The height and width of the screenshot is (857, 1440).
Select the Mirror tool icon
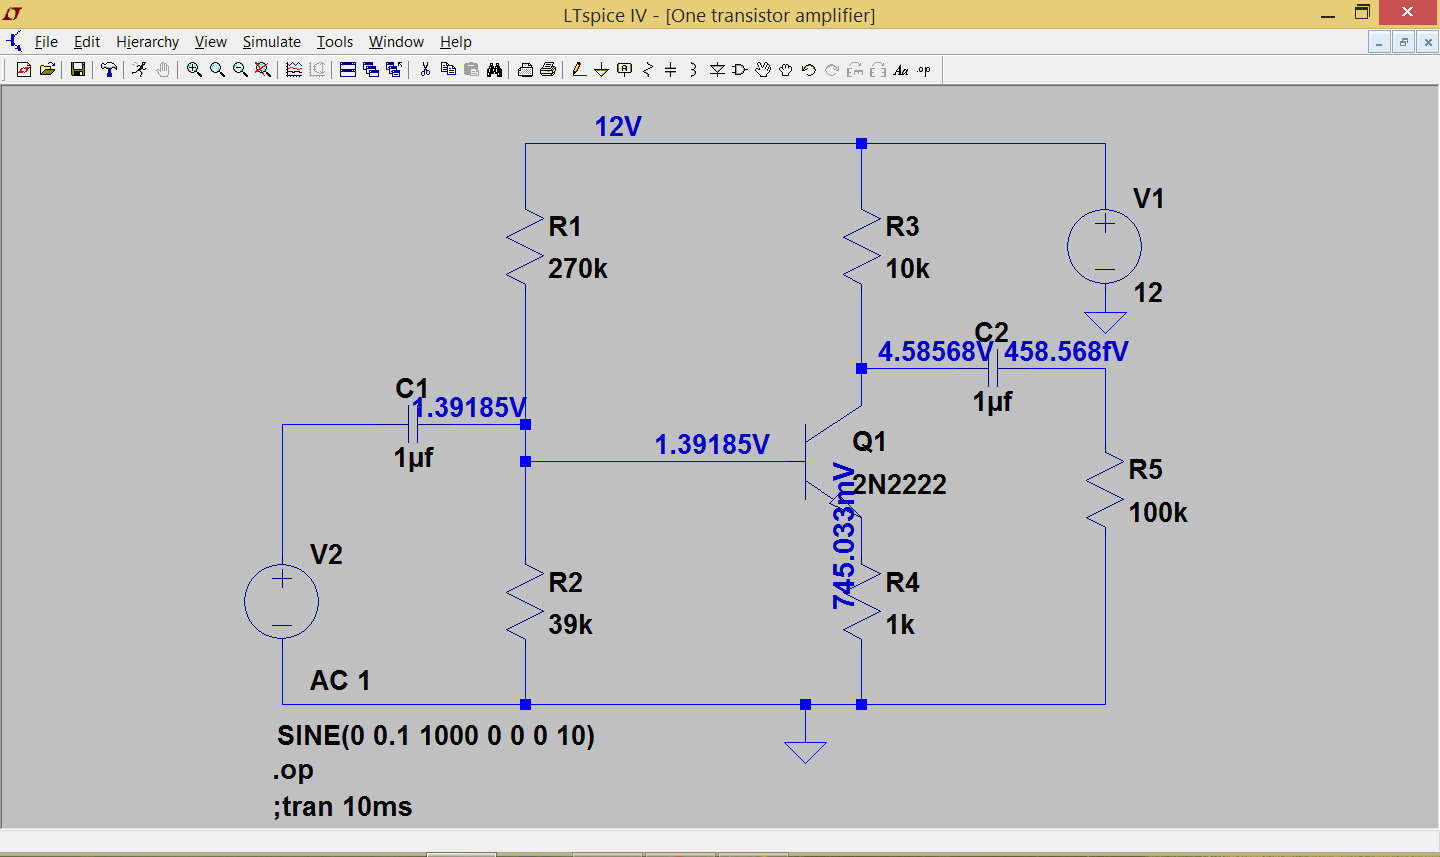(x=878, y=70)
